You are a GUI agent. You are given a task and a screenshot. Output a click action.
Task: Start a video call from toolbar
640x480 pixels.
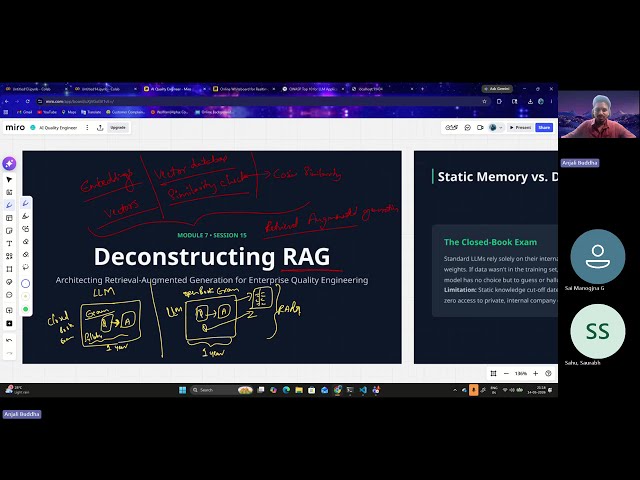click(480, 128)
